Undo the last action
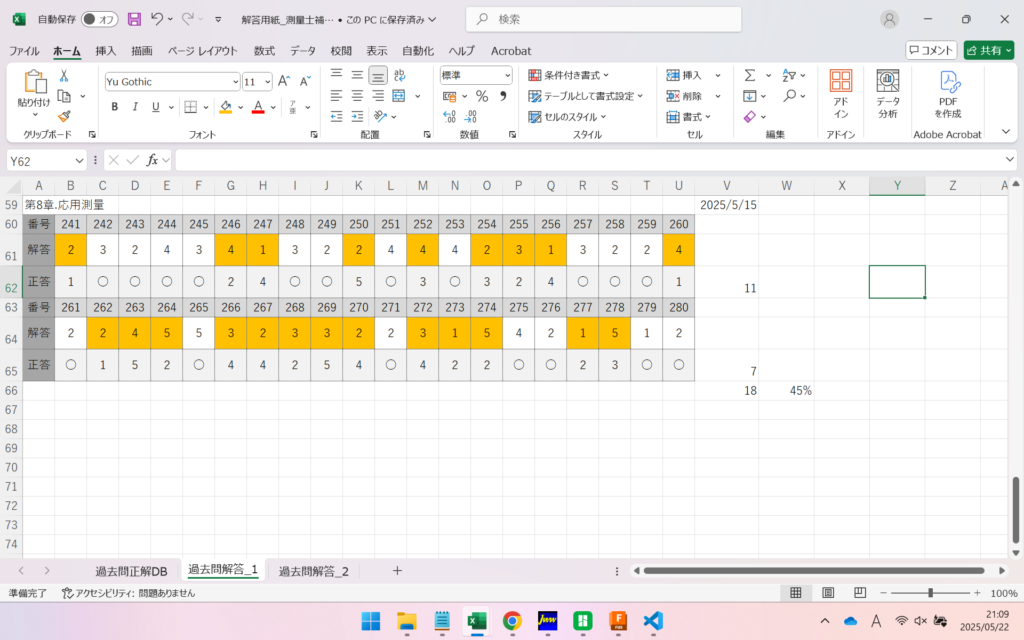Image resolution: width=1024 pixels, height=640 pixels. pos(157,19)
